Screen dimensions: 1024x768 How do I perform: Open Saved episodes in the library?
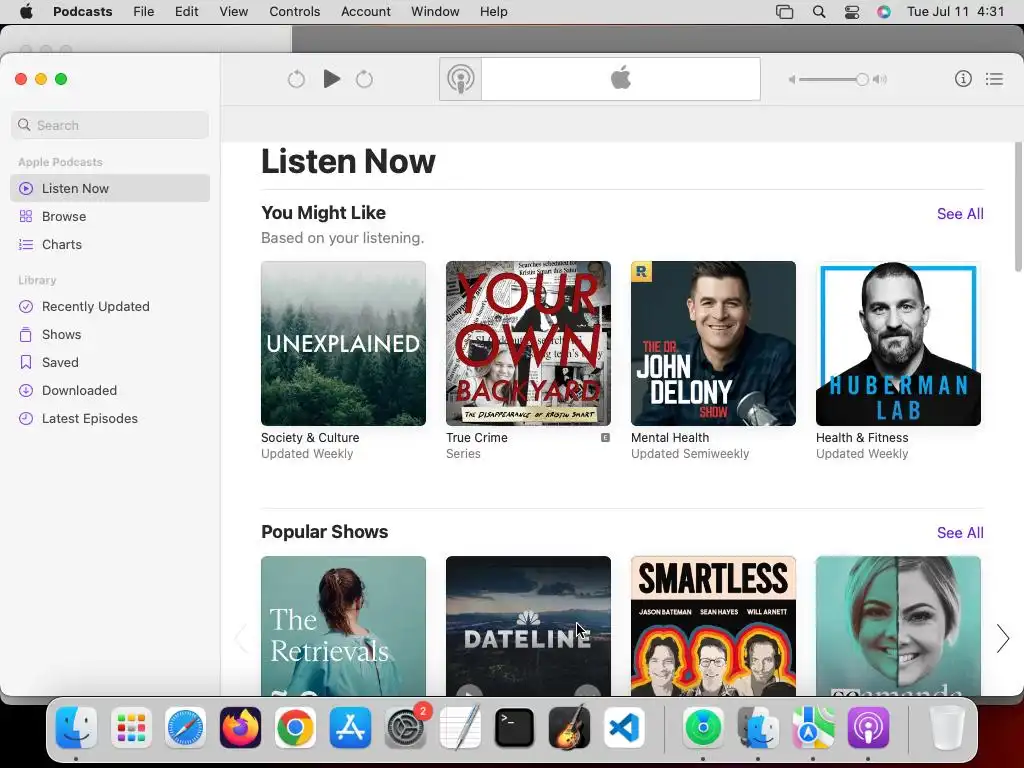pos(110,362)
